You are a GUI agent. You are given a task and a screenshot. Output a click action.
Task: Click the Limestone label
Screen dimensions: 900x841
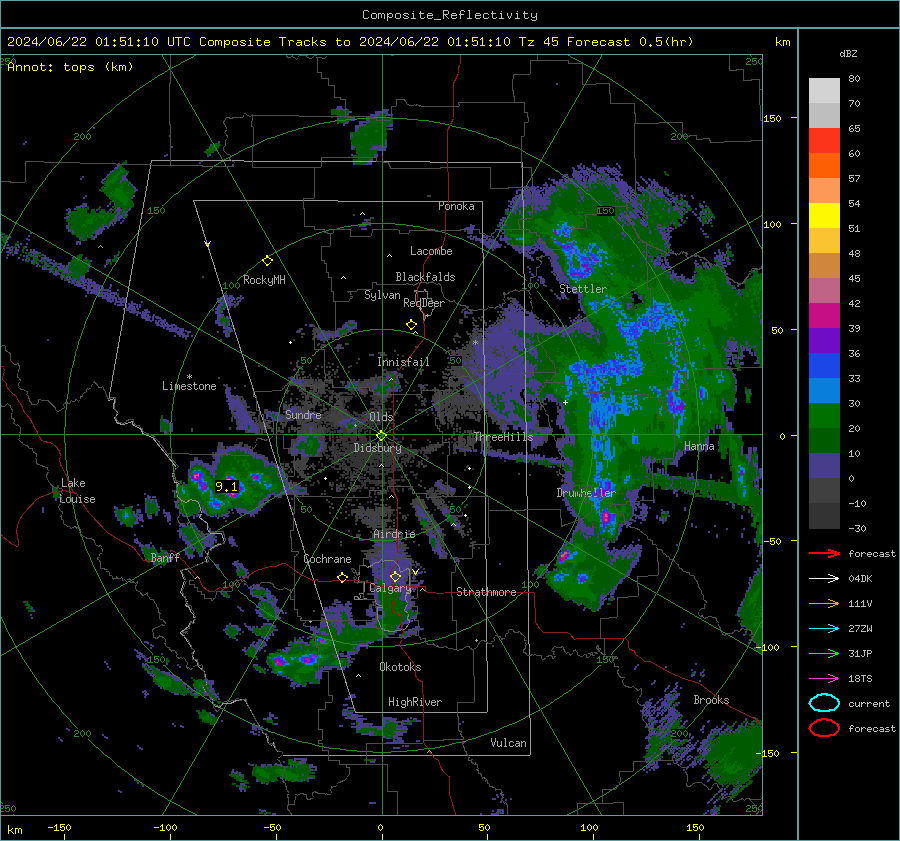coord(189,386)
